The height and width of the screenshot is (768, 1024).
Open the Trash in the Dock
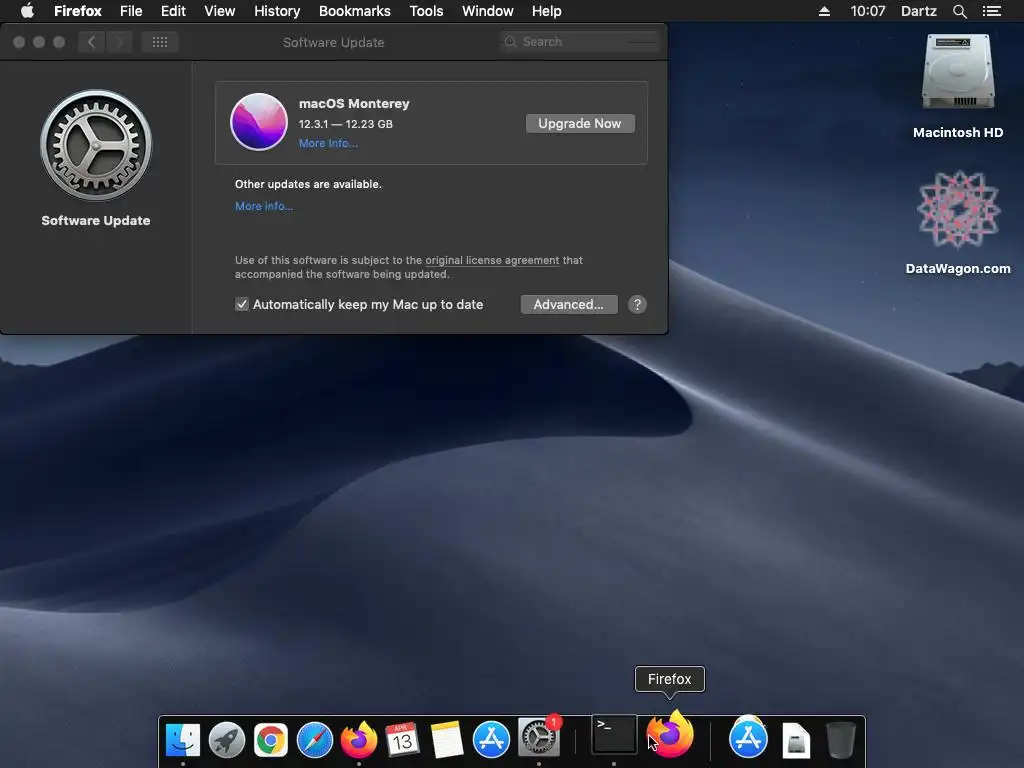click(x=840, y=740)
